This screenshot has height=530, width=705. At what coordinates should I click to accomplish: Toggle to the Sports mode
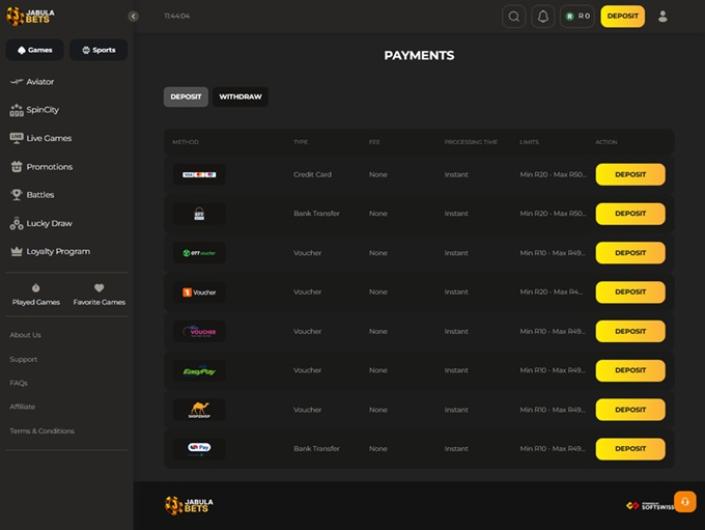(x=98, y=50)
